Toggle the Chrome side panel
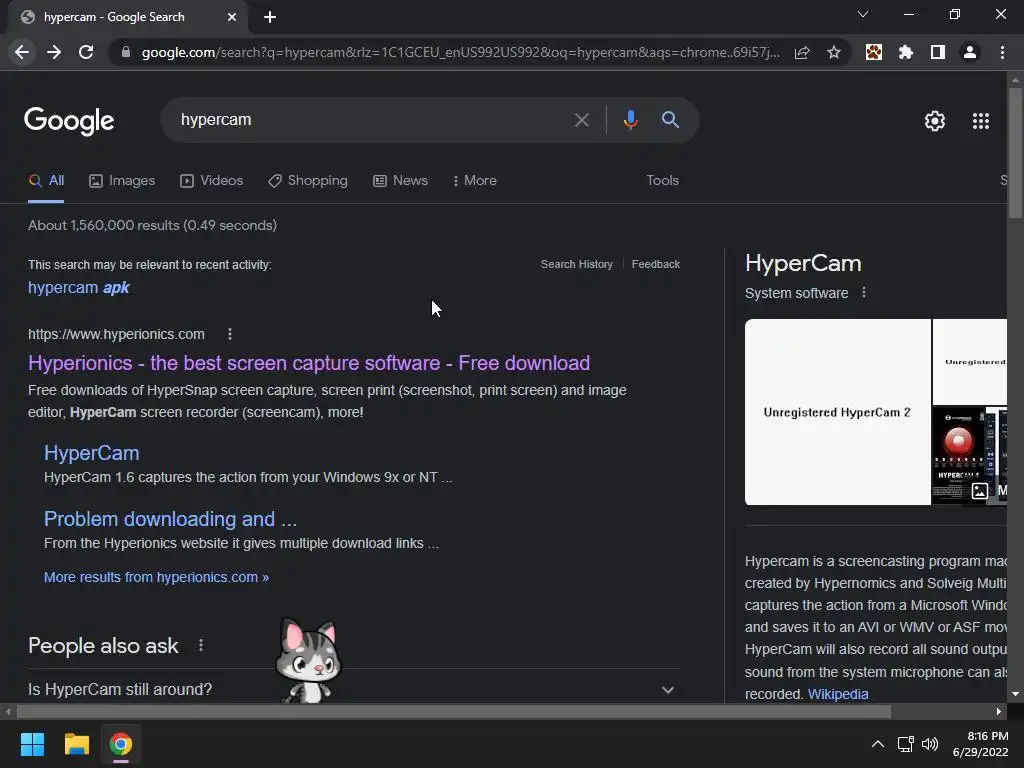 click(x=938, y=52)
